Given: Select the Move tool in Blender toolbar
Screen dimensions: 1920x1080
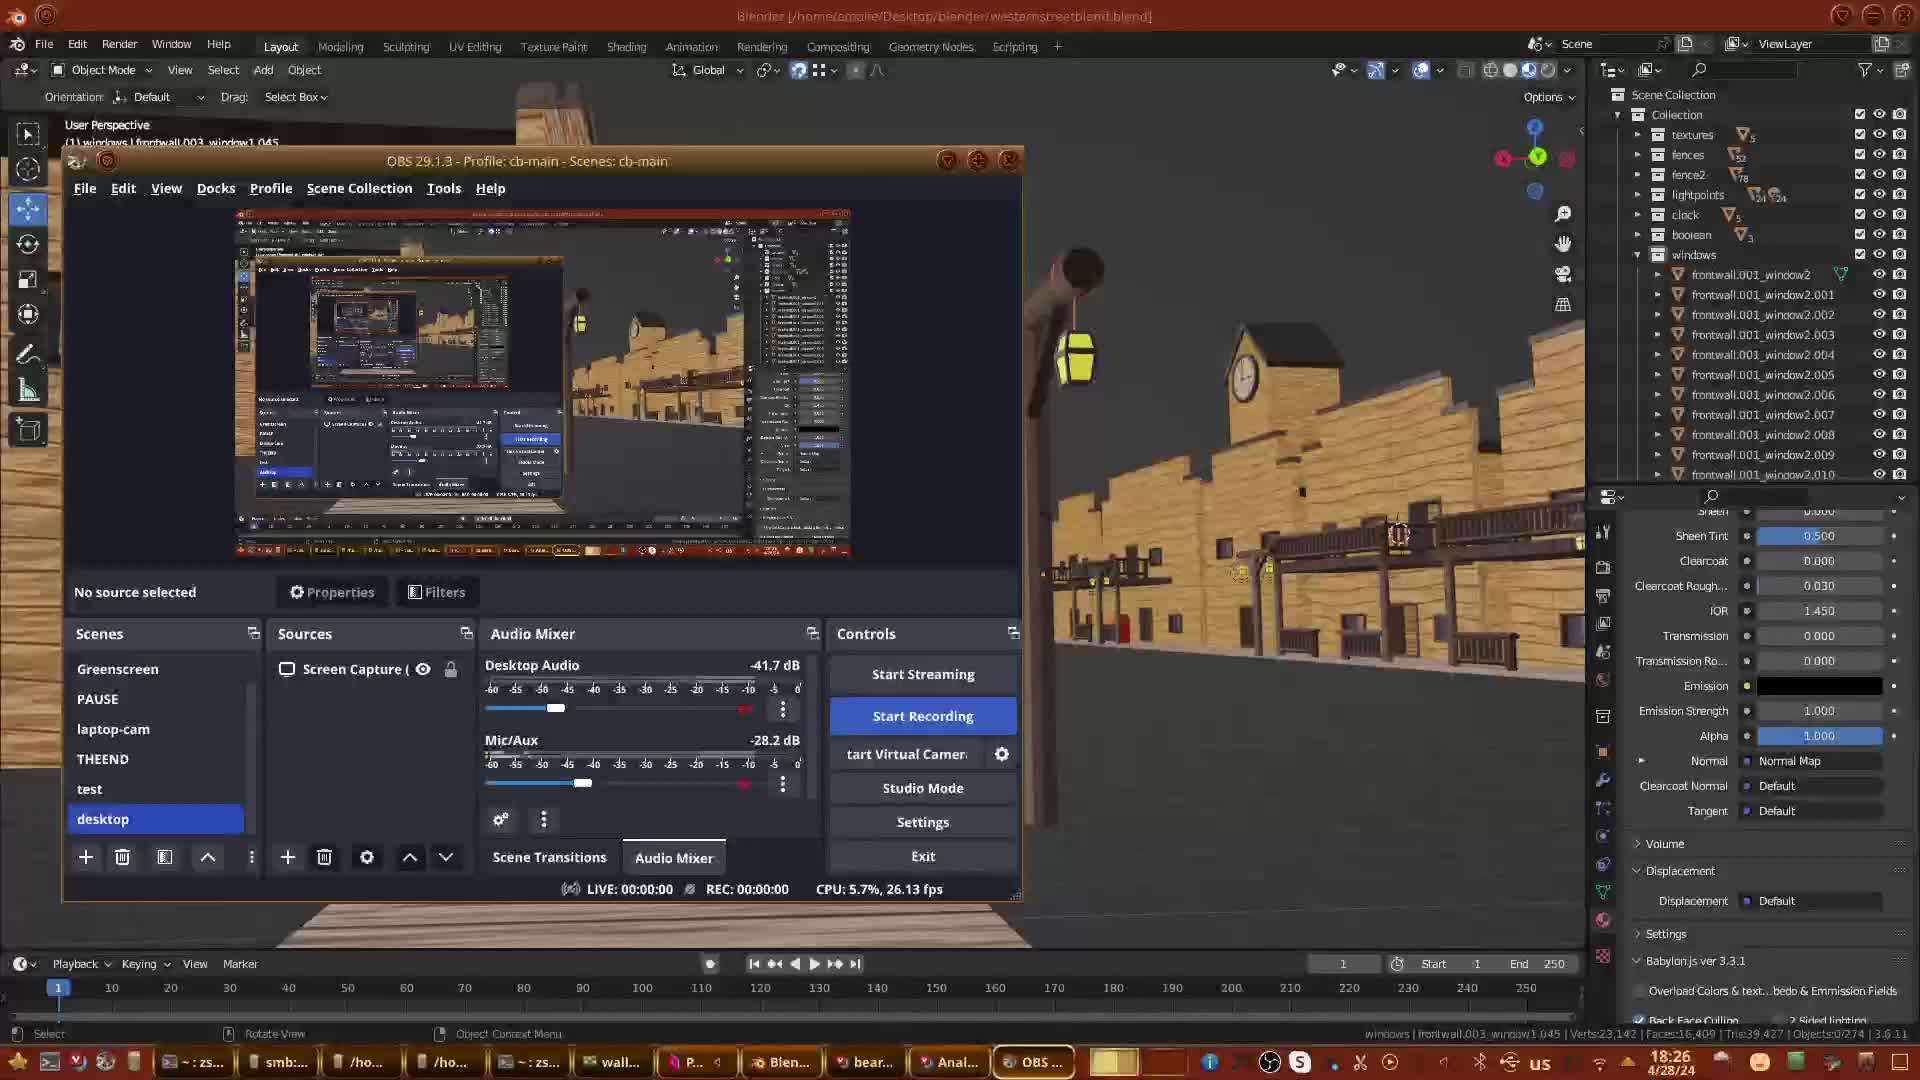Looking at the screenshot, I should point(28,209).
